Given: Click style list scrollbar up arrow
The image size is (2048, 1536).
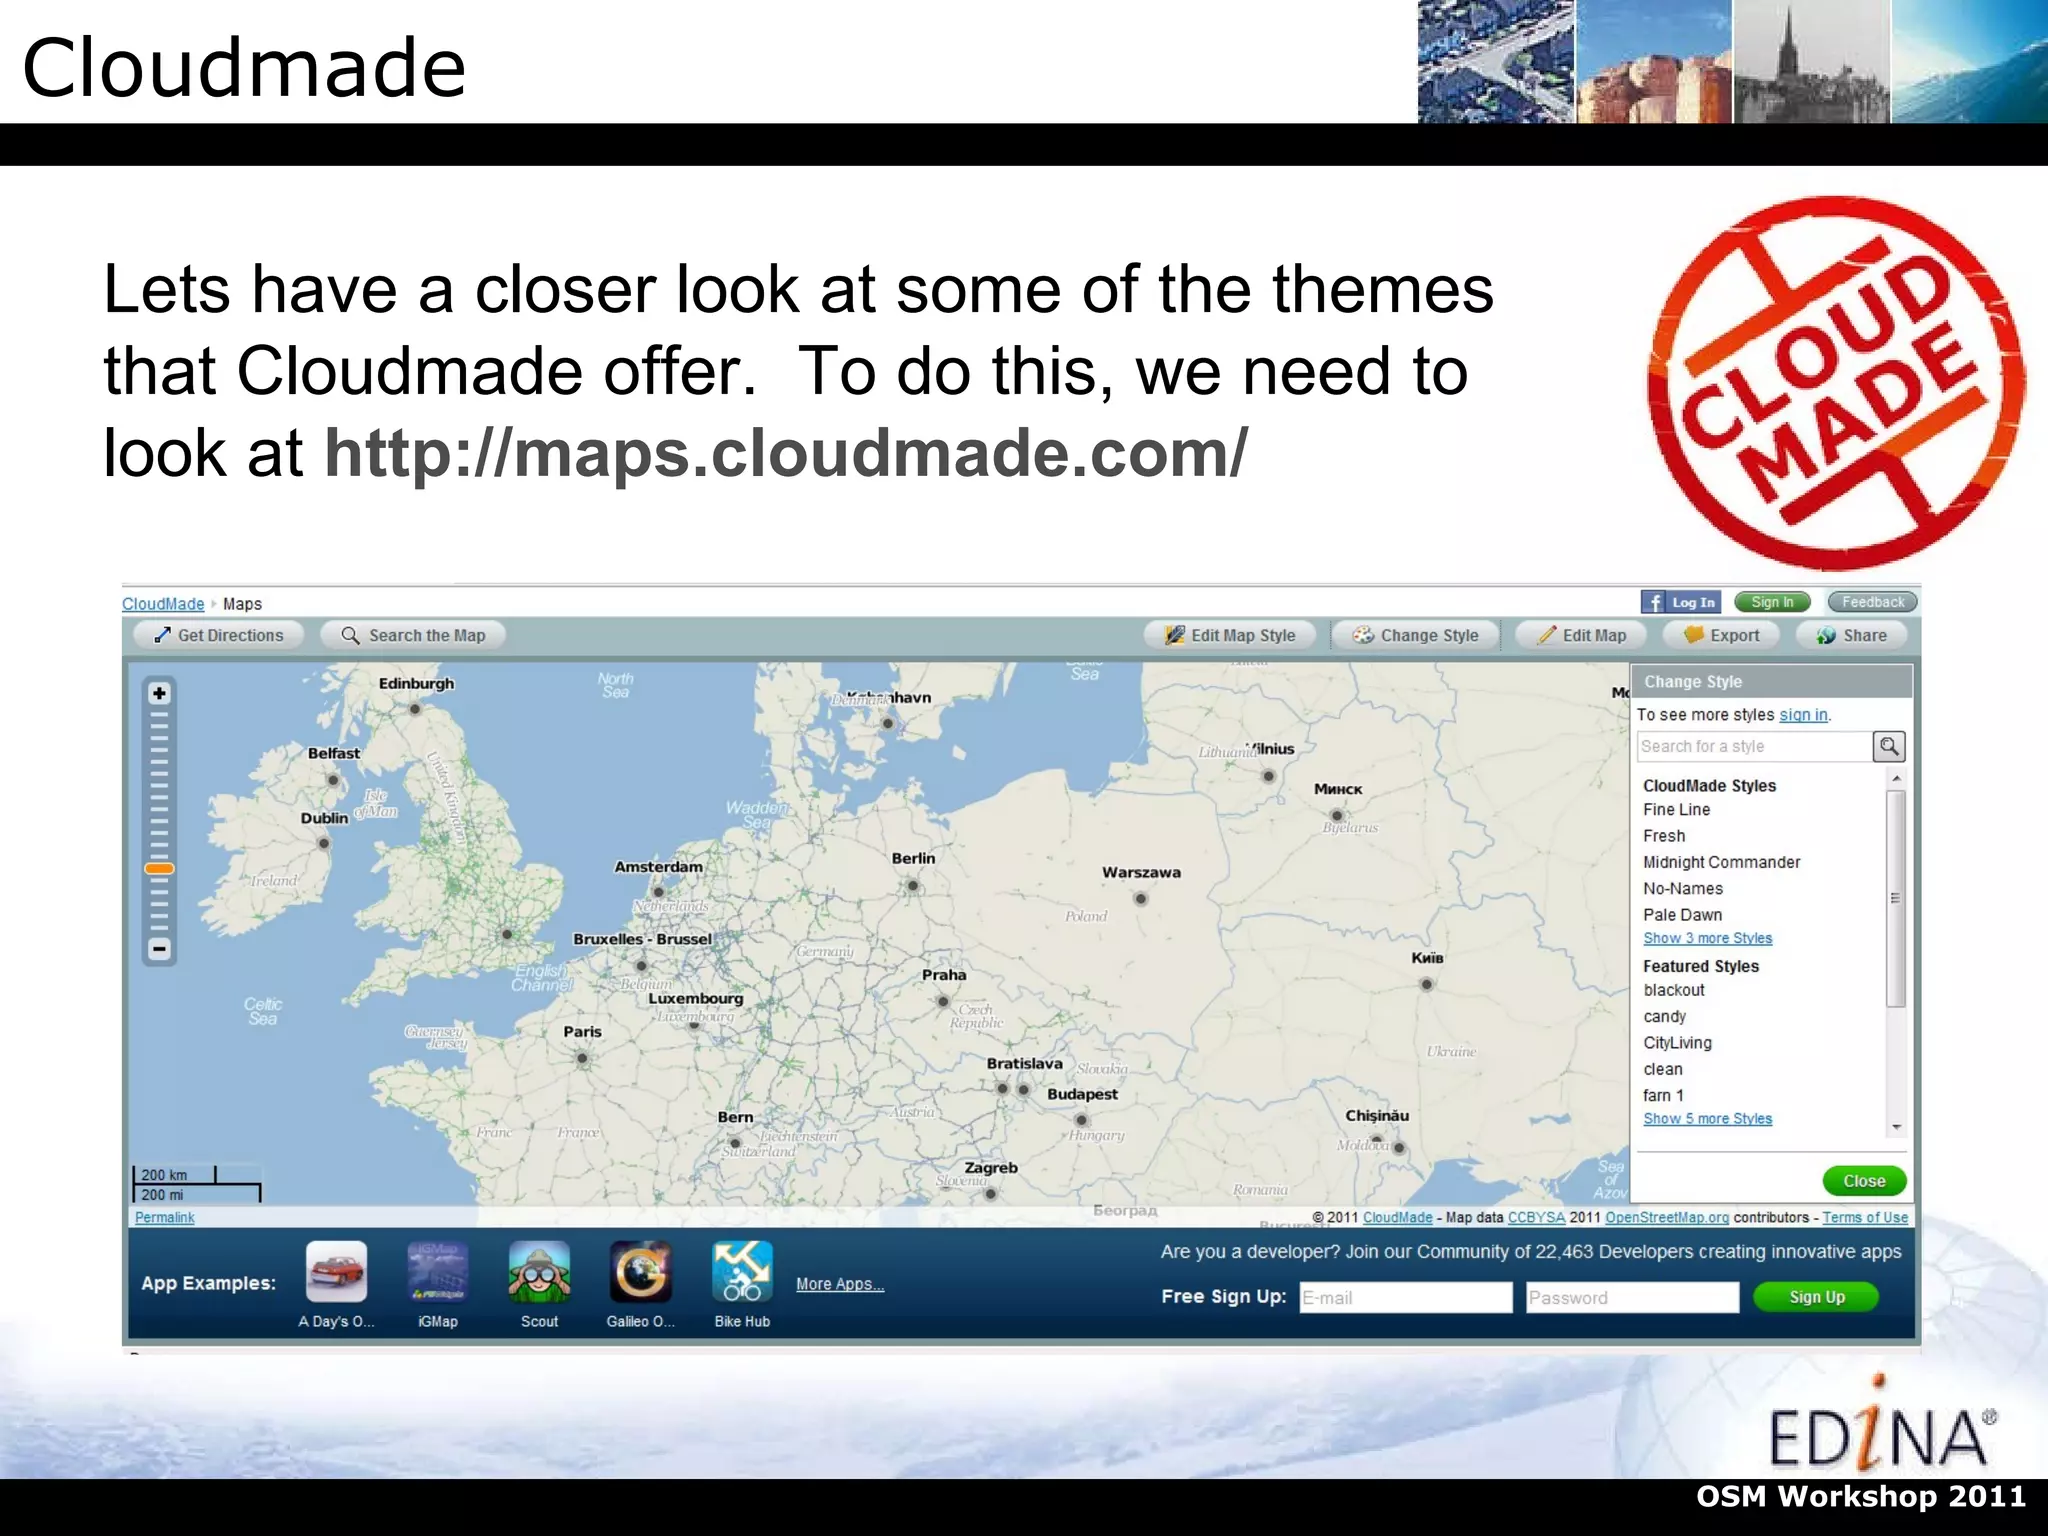Looking at the screenshot, I should (x=1896, y=778).
